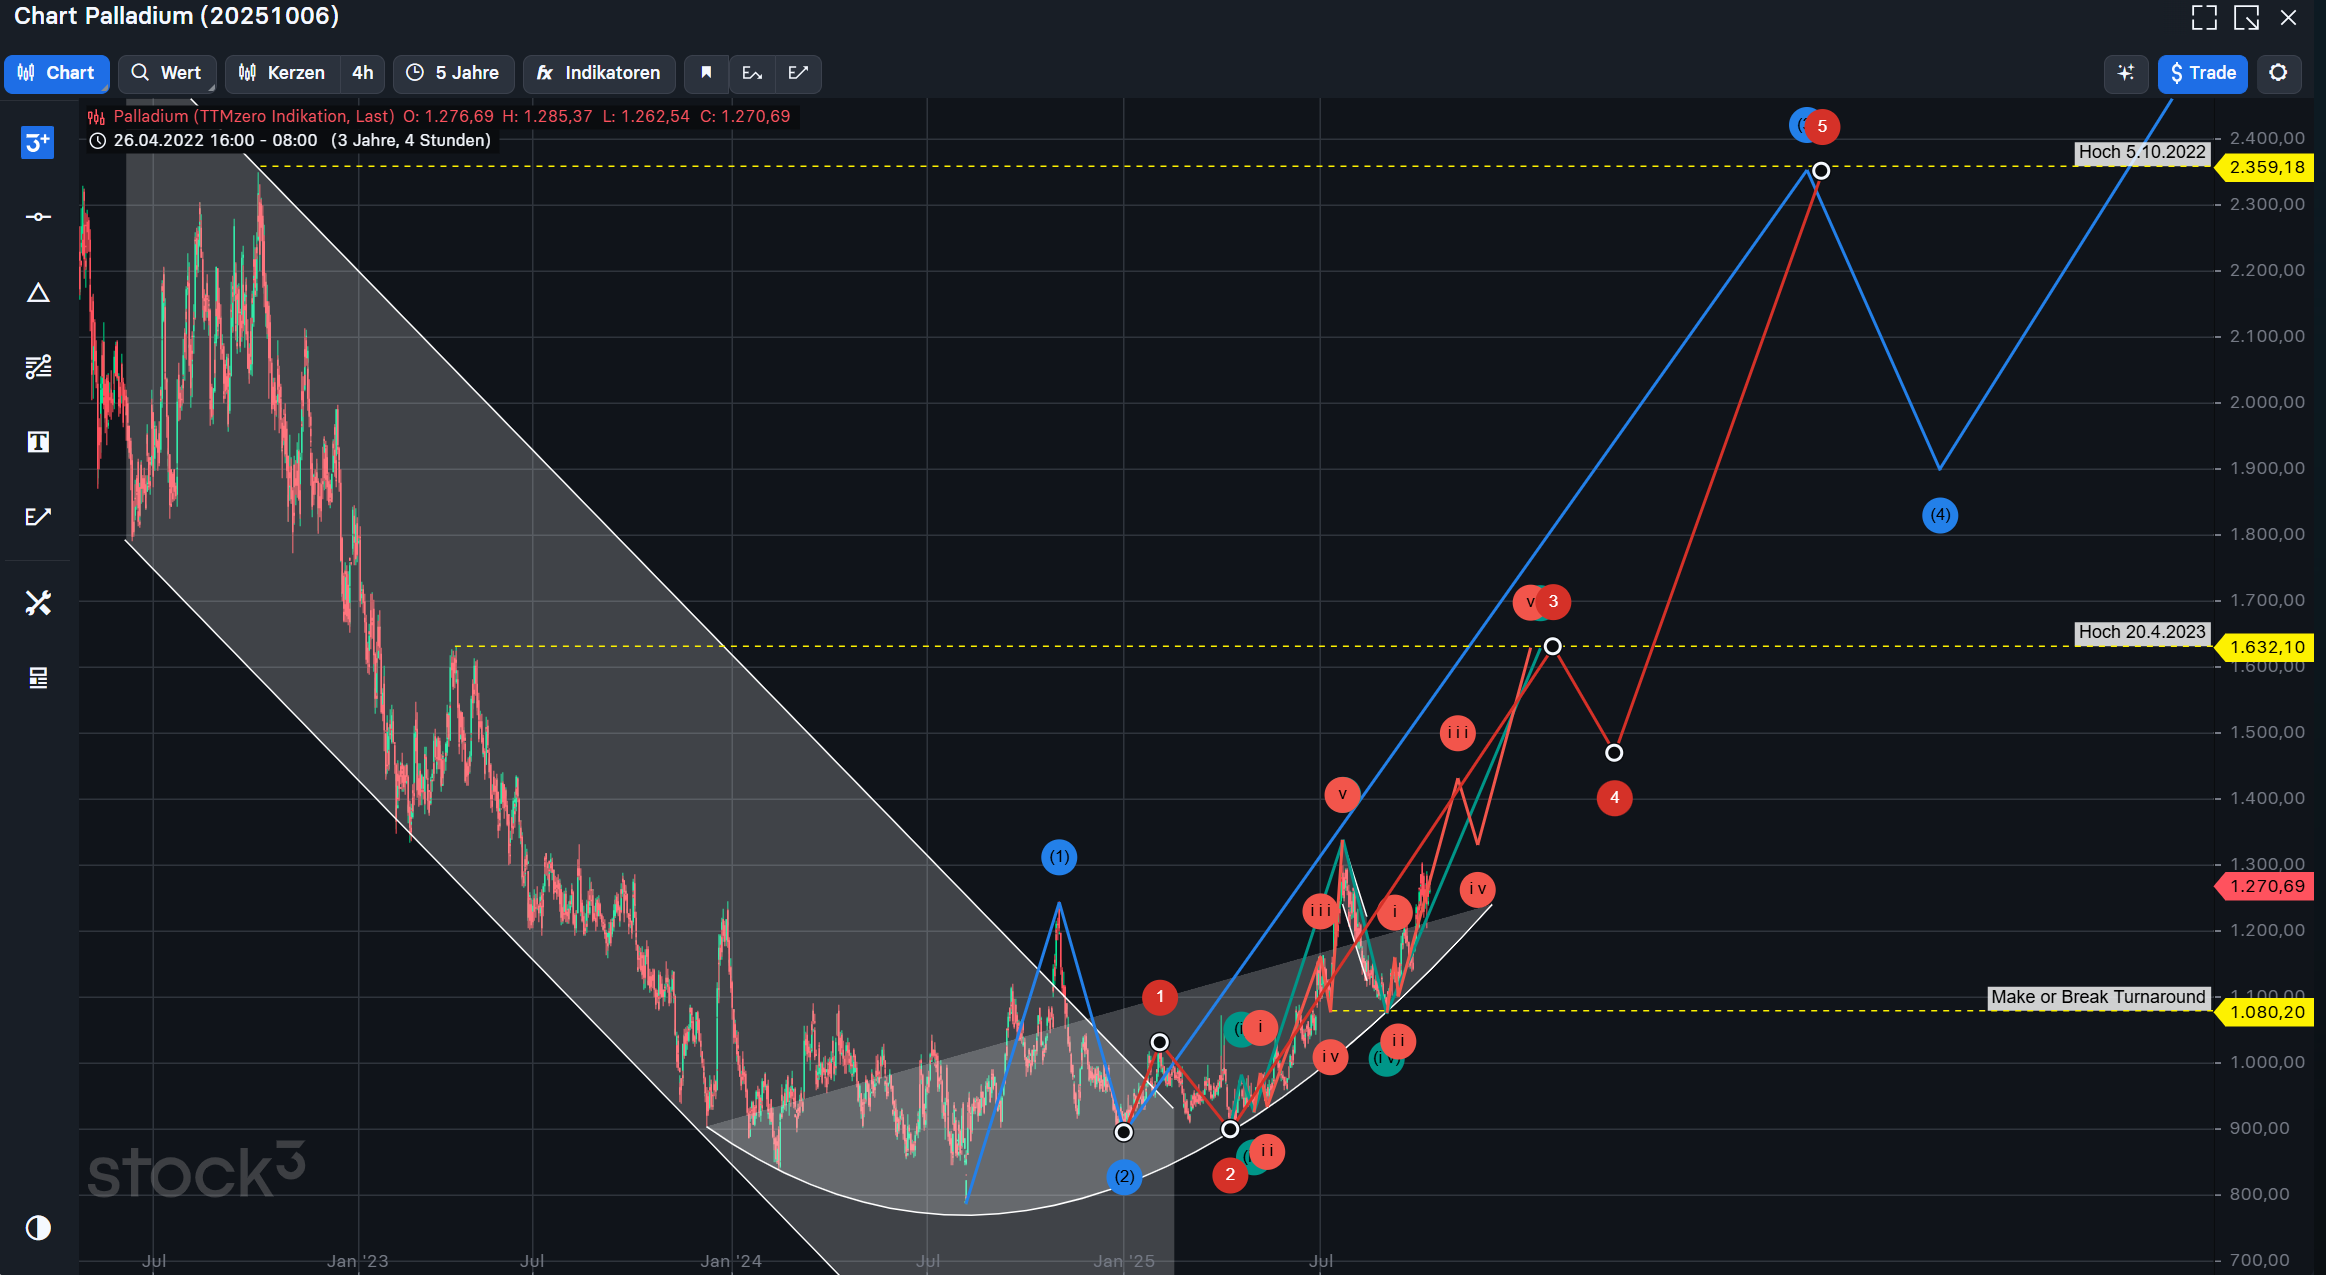Click the yellow 1.632,10 price label
The height and width of the screenshot is (1275, 2326).
(x=2266, y=647)
